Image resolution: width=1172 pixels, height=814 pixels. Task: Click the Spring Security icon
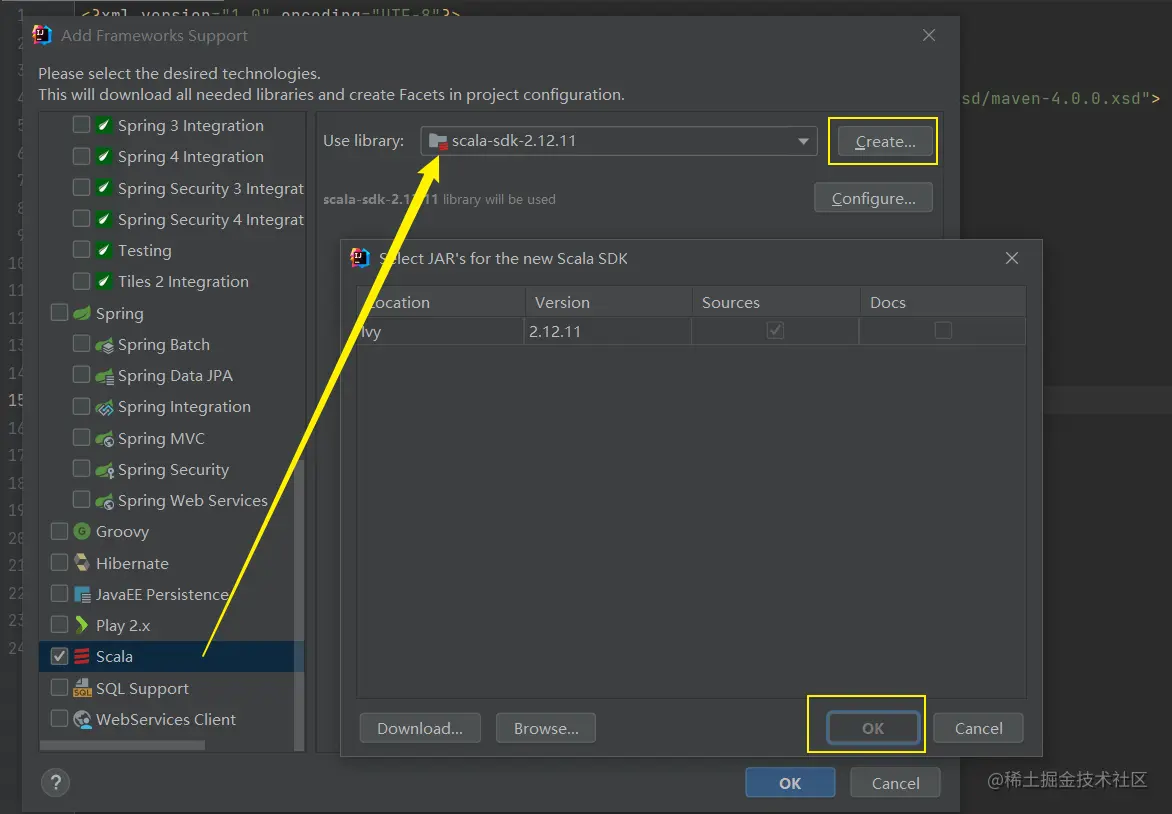[x=105, y=469]
